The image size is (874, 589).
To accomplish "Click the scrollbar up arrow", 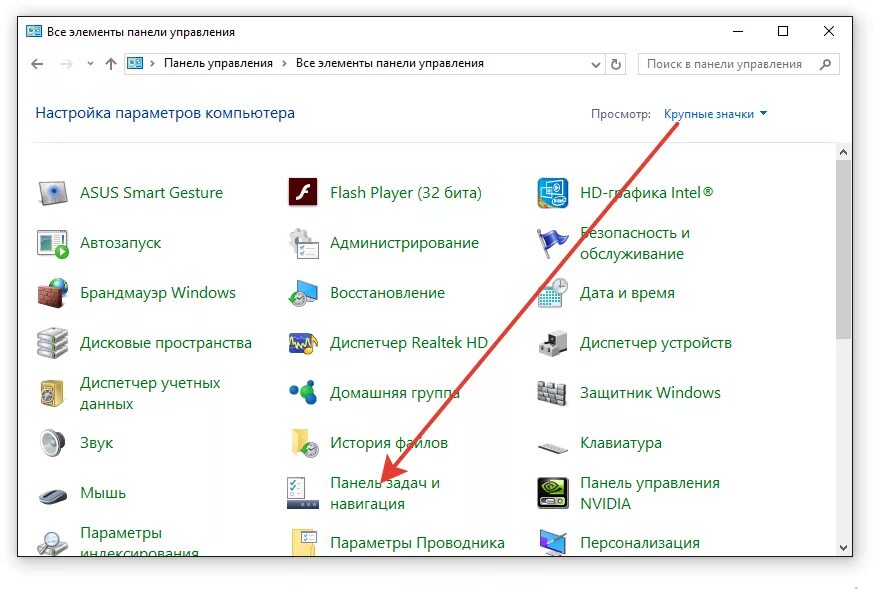I will tap(843, 152).
